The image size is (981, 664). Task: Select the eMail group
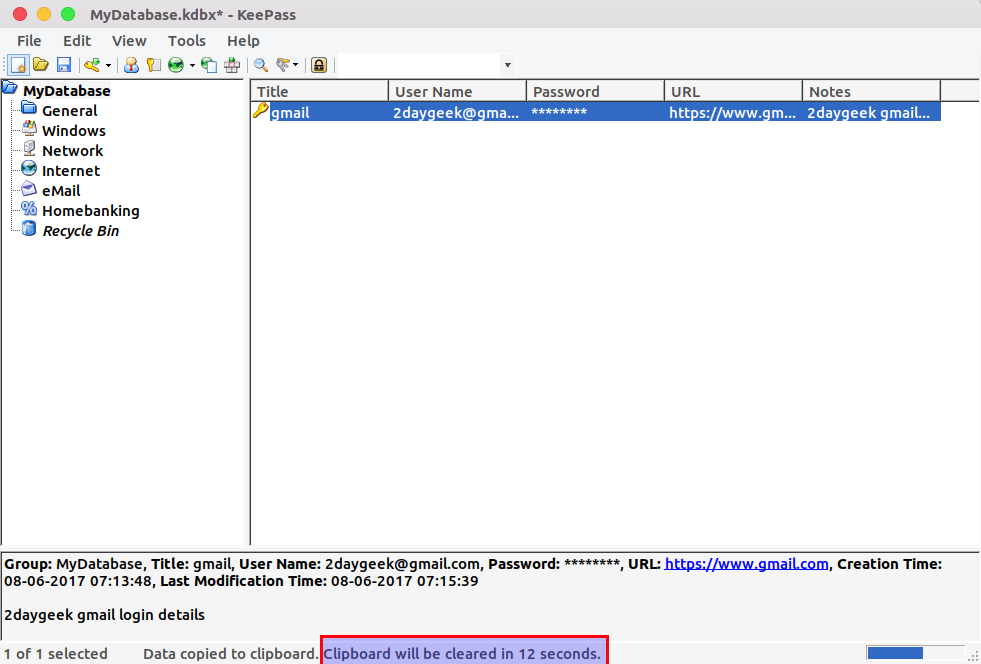point(61,191)
